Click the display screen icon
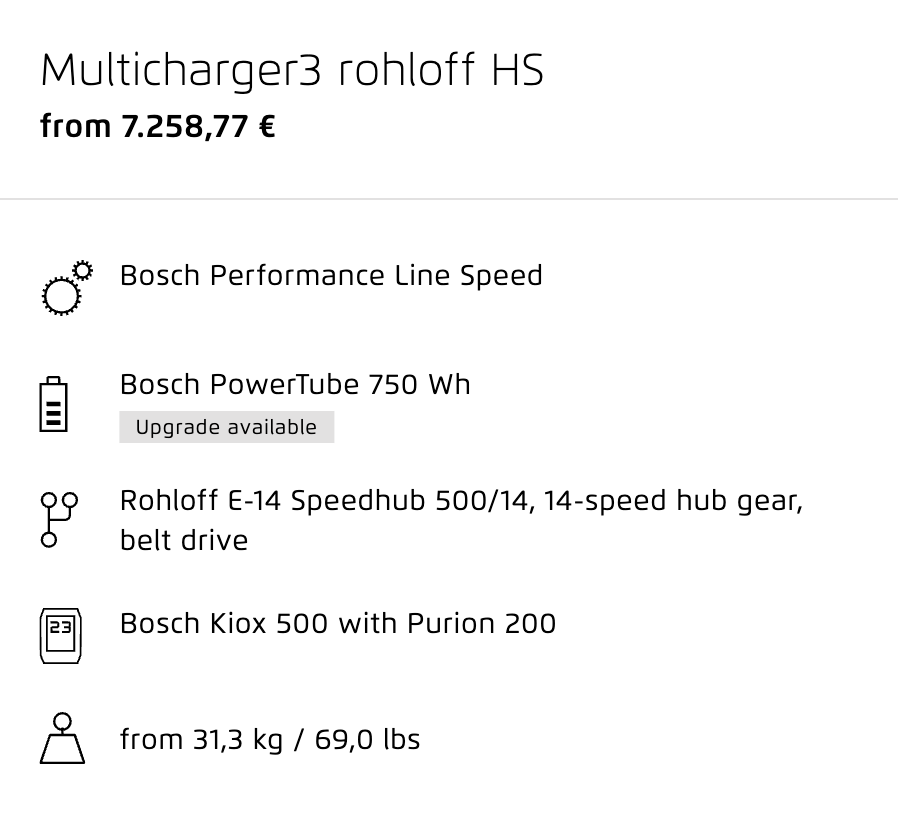898x828 pixels. tap(60, 636)
